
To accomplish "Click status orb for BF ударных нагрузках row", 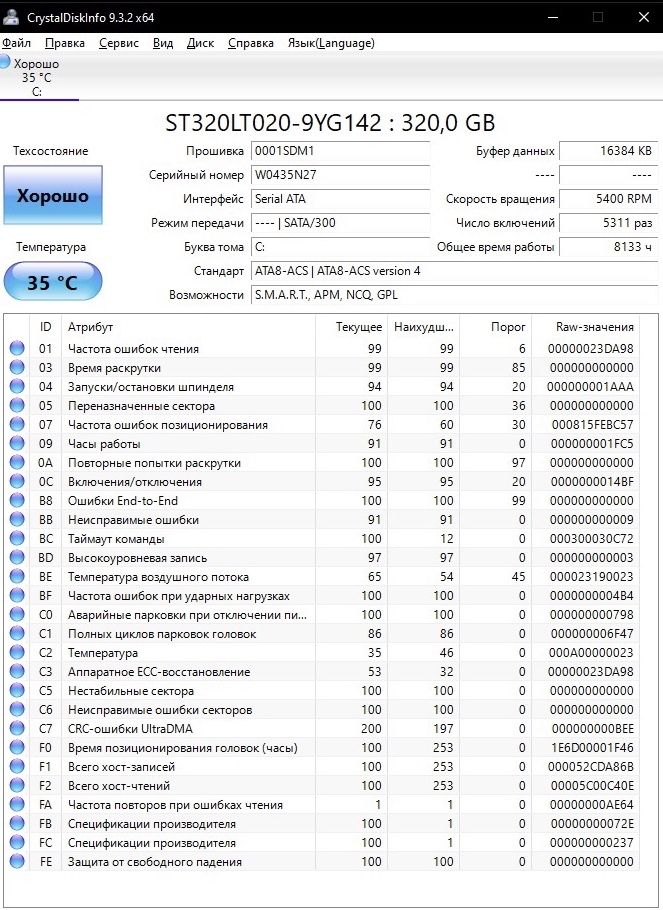I will click(17, 595).
